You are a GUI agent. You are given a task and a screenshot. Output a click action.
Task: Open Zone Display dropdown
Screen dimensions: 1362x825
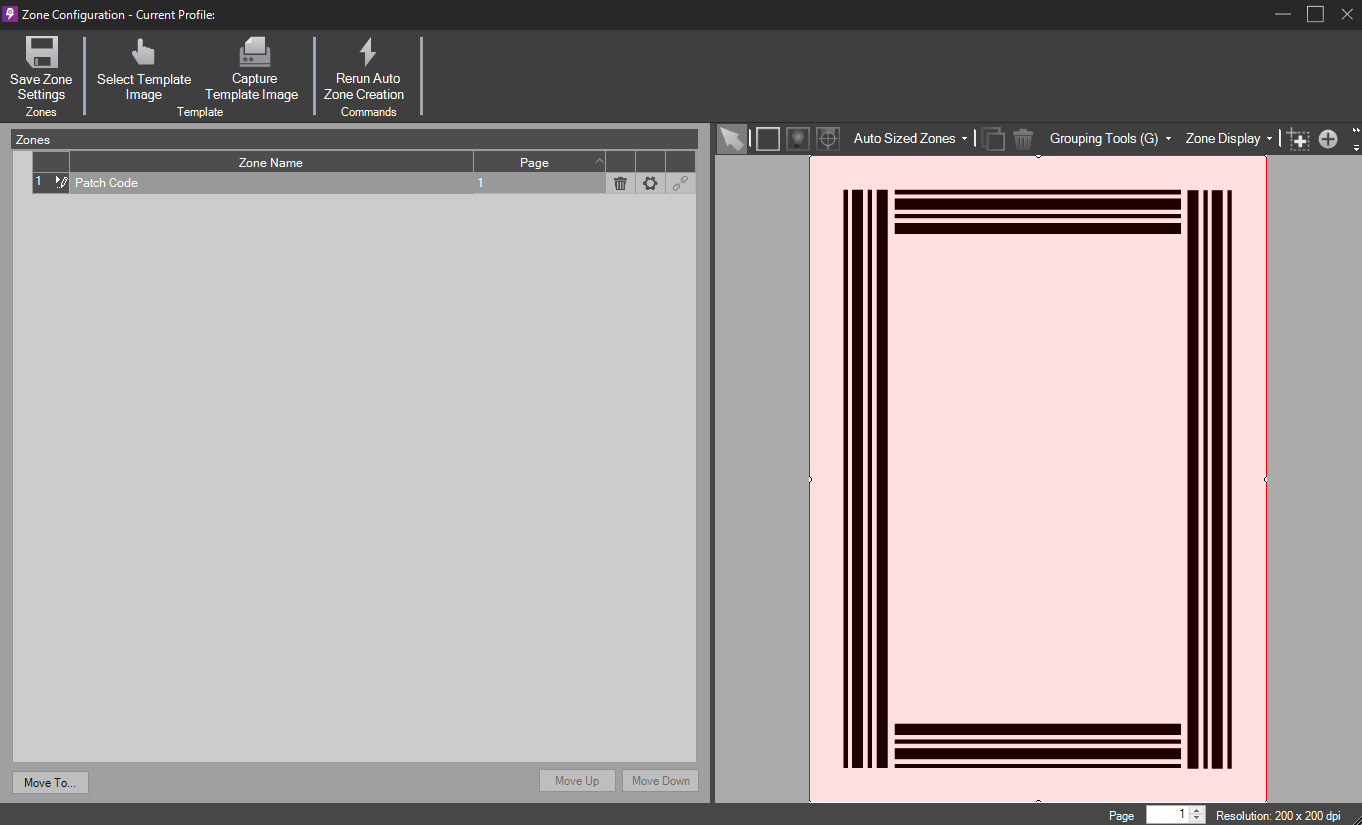(x=1229, y=139)
